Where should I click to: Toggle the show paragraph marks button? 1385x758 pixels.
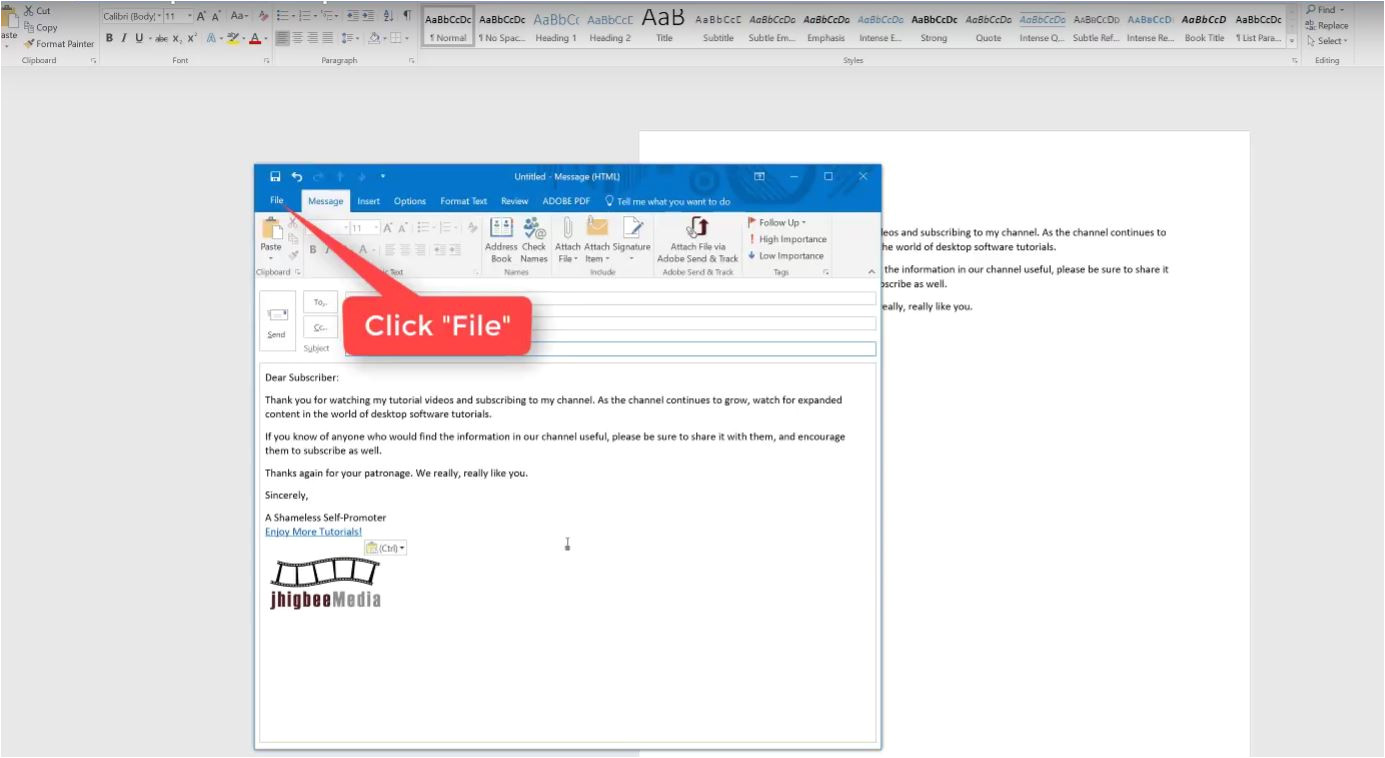coord(407,16)
